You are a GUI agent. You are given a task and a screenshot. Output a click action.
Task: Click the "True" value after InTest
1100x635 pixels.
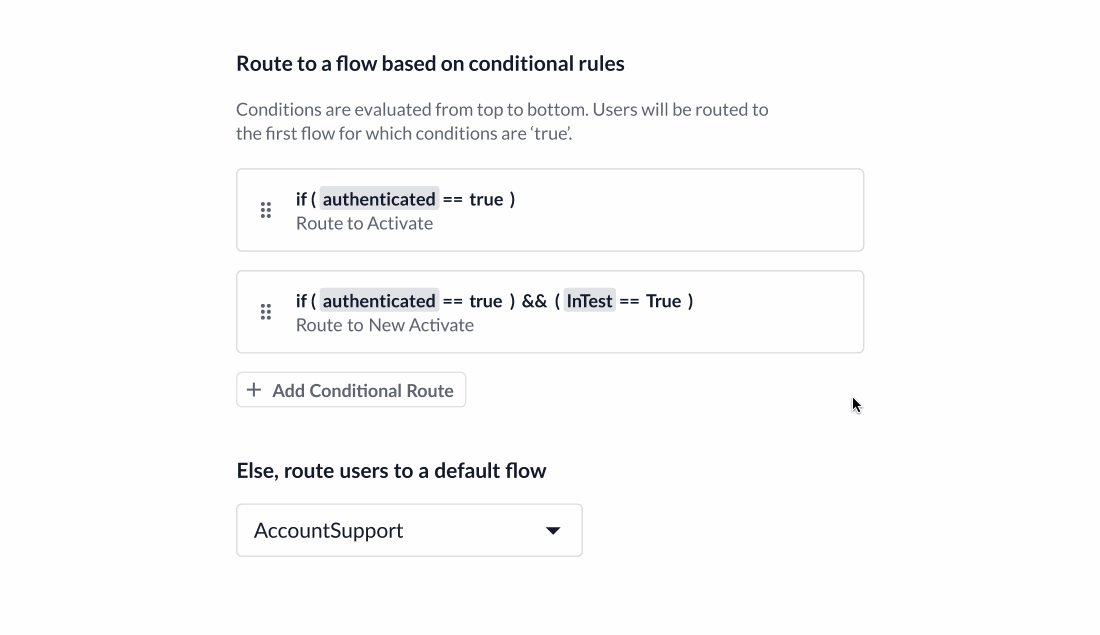pyautogui.click(x=663, y=301)
